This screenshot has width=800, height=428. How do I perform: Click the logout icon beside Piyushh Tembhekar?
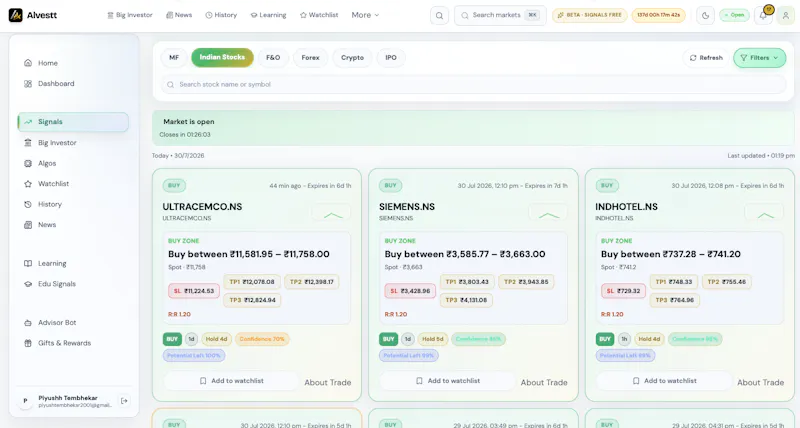[x=124, y=401]
